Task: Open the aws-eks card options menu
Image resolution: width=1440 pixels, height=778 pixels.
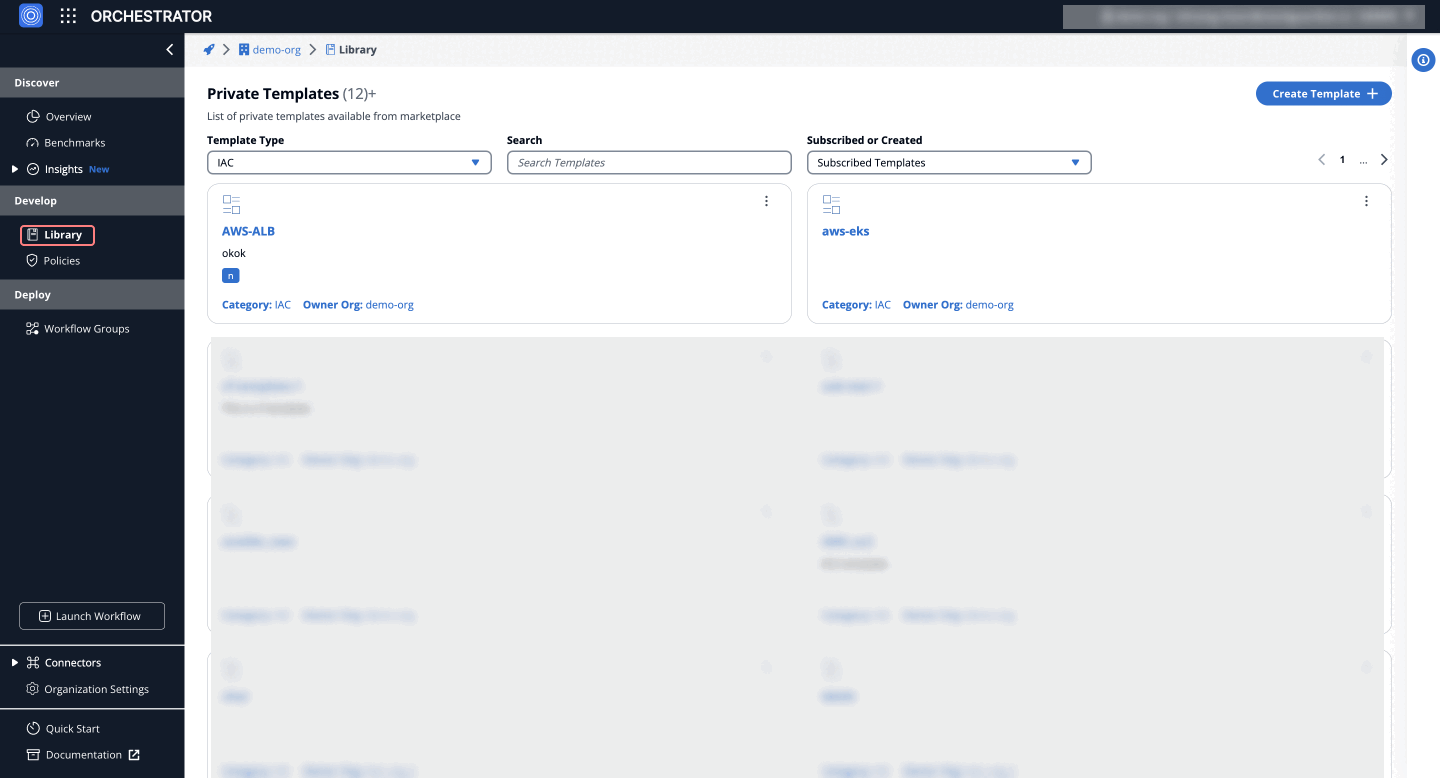Action: (x=1367, y=201)
